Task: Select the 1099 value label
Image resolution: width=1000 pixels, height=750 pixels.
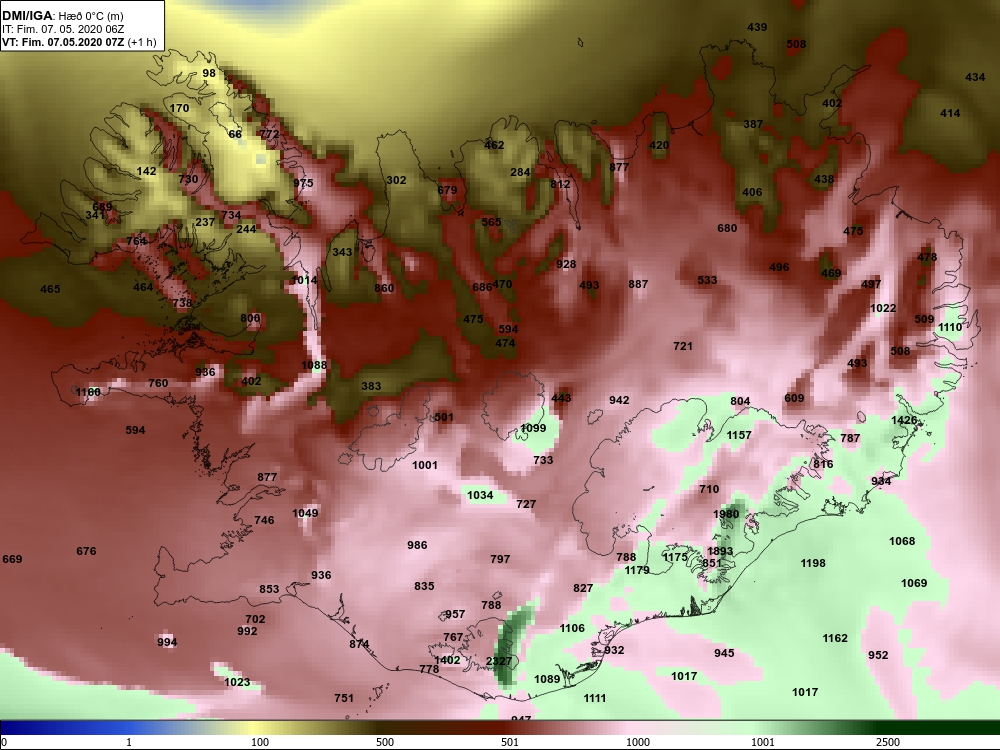Action: [x=534, y=428]
